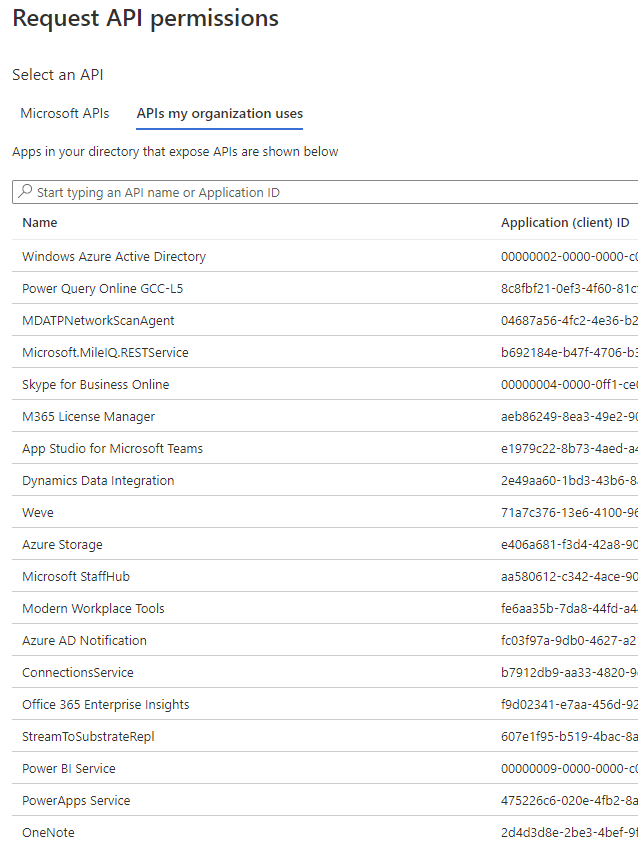Select the Weve API row

tap(325, 512)
